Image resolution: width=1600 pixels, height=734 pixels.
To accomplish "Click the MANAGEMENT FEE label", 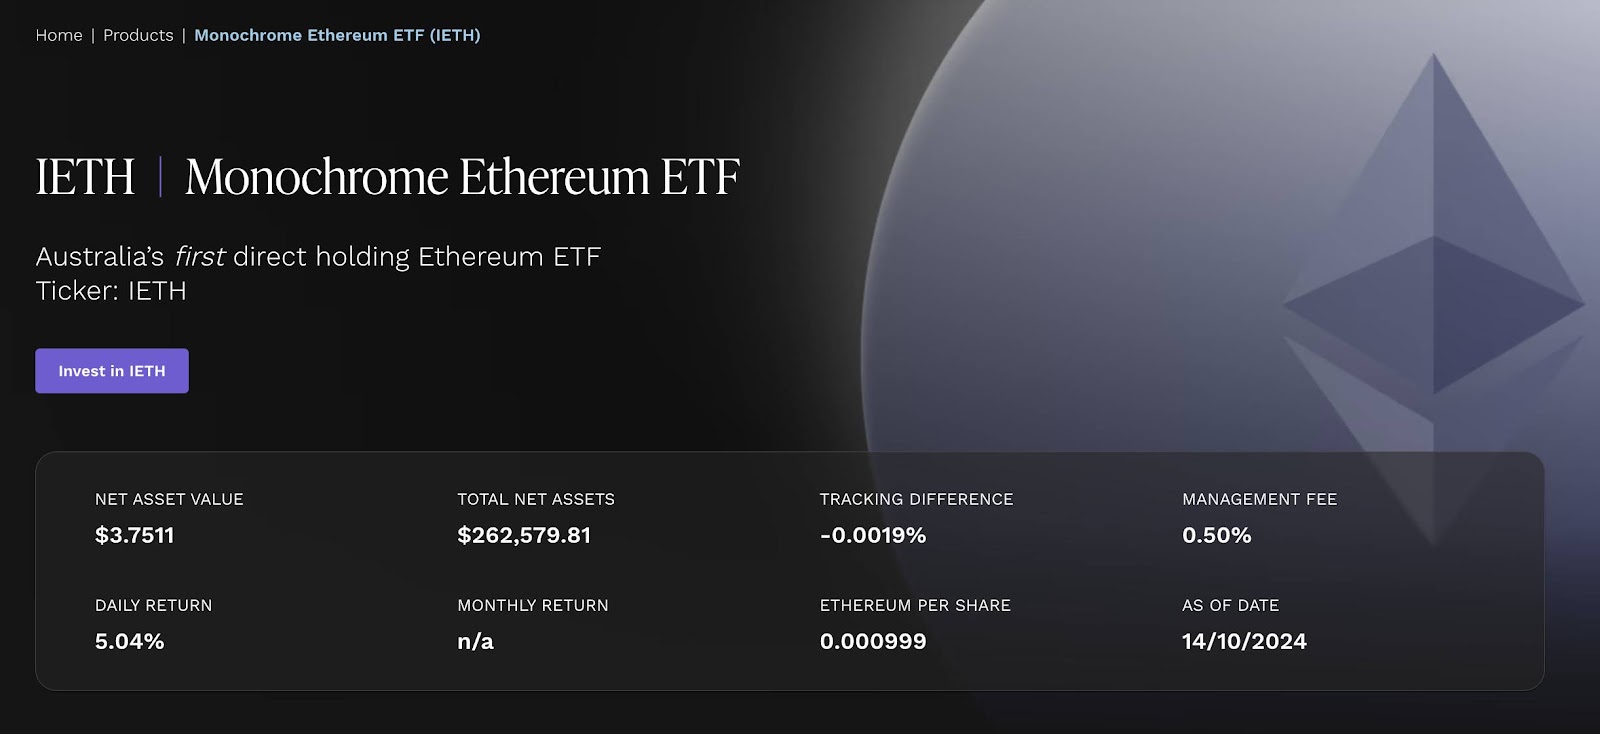I will point(1259,499).
